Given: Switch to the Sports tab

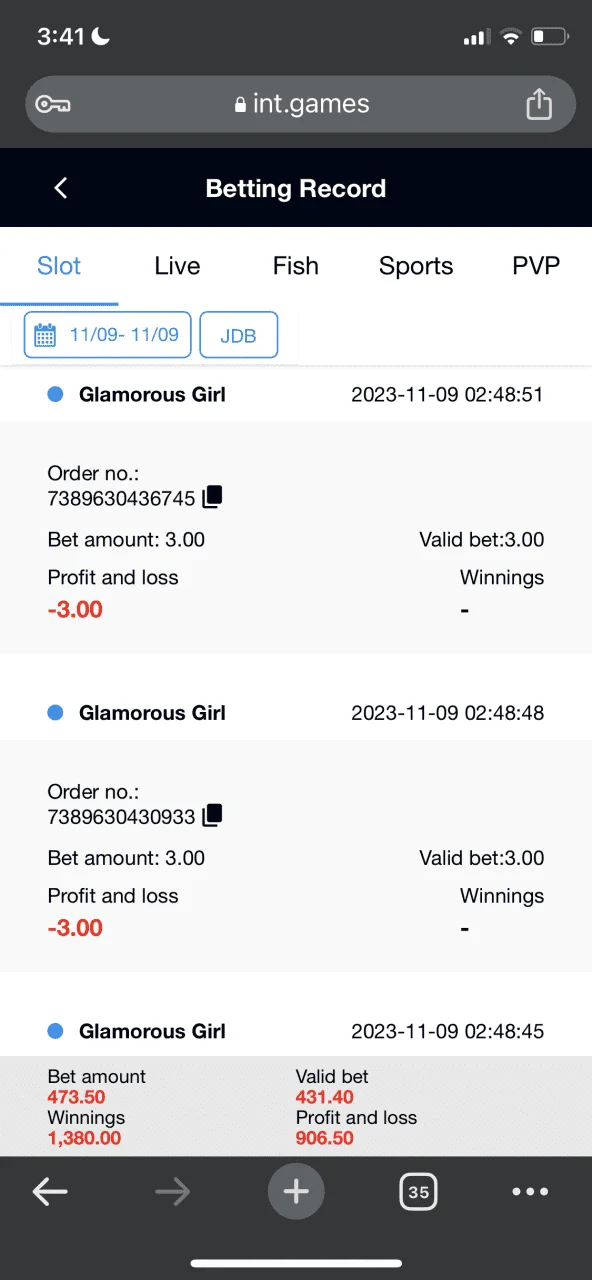Looking at the screenshot, I should click(416, 266).
